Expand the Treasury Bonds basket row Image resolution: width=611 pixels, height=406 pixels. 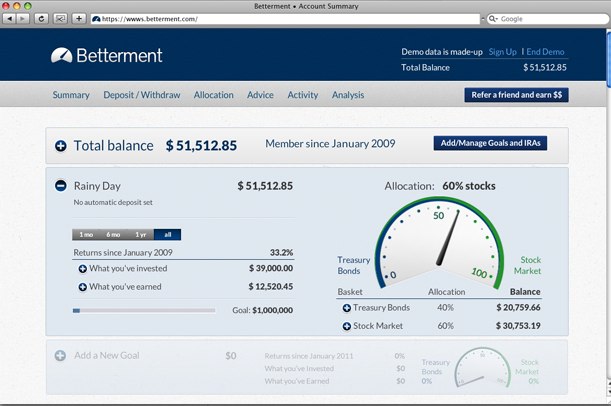coord(347,308)
